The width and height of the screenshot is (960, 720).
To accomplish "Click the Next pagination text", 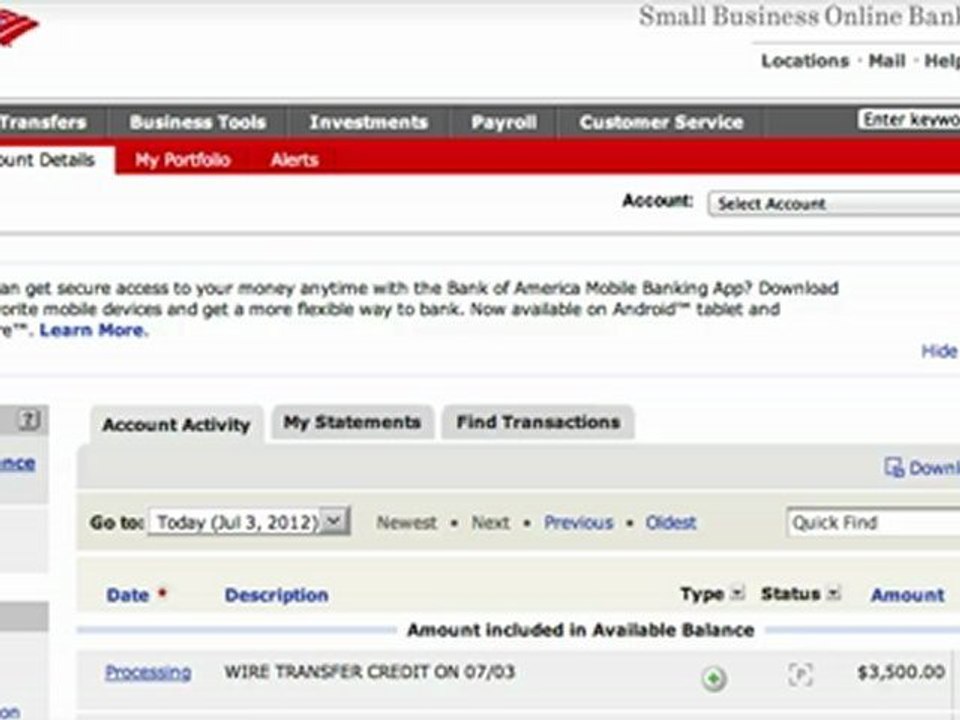I will pyautogui.click(x=490, y=522).
